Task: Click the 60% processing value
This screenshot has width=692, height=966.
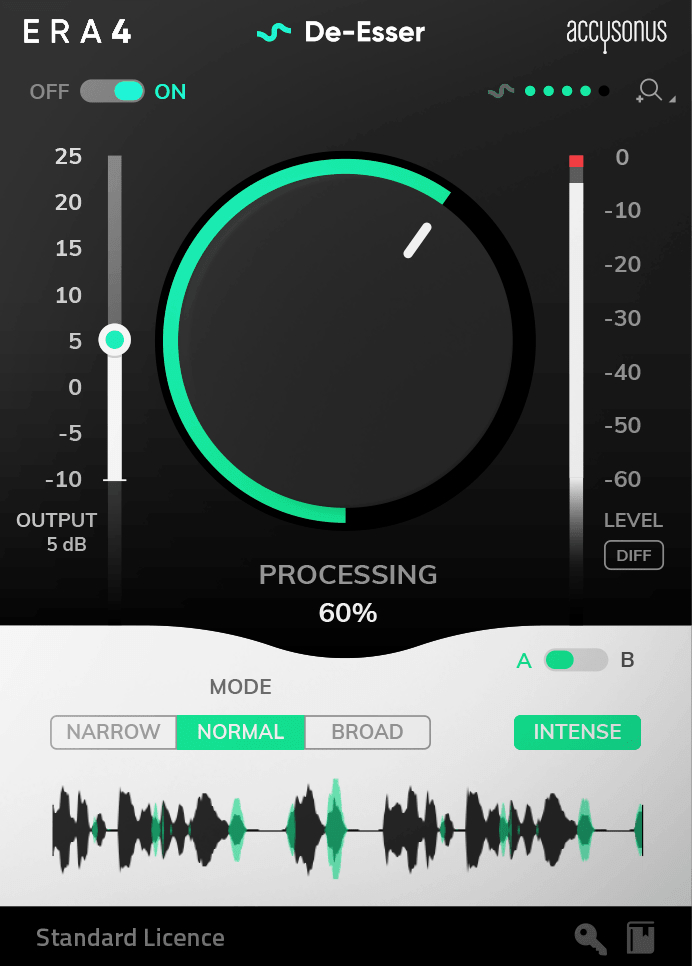Action: coord(348,613)
